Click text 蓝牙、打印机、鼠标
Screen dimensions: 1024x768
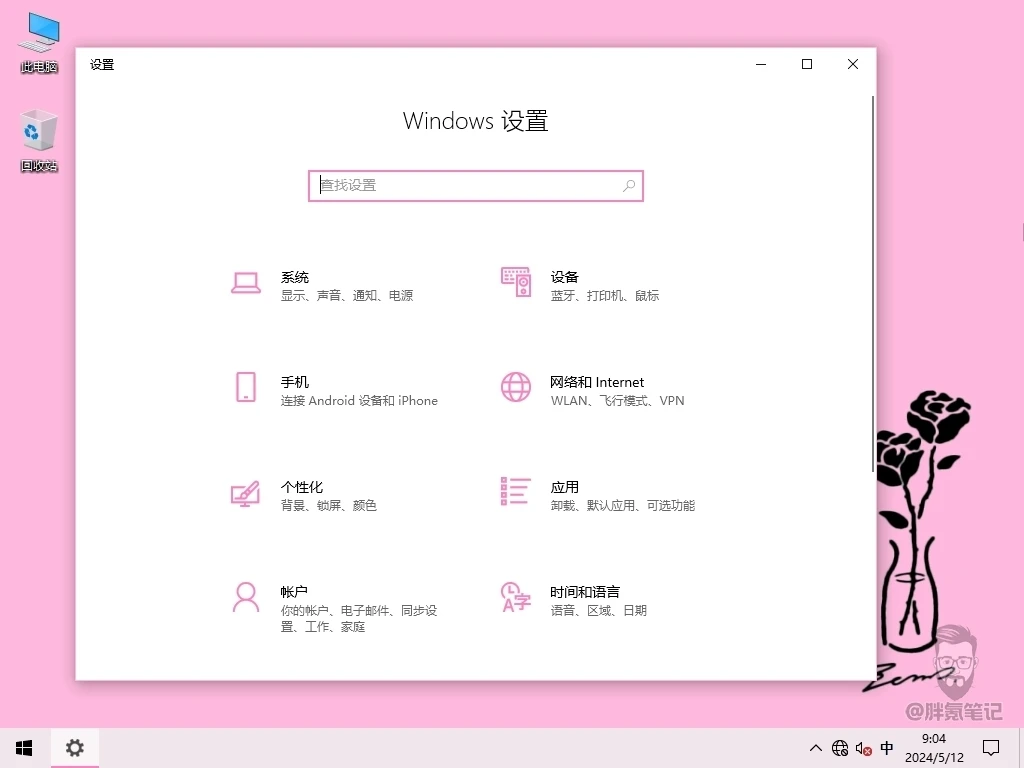coord(605,296)
